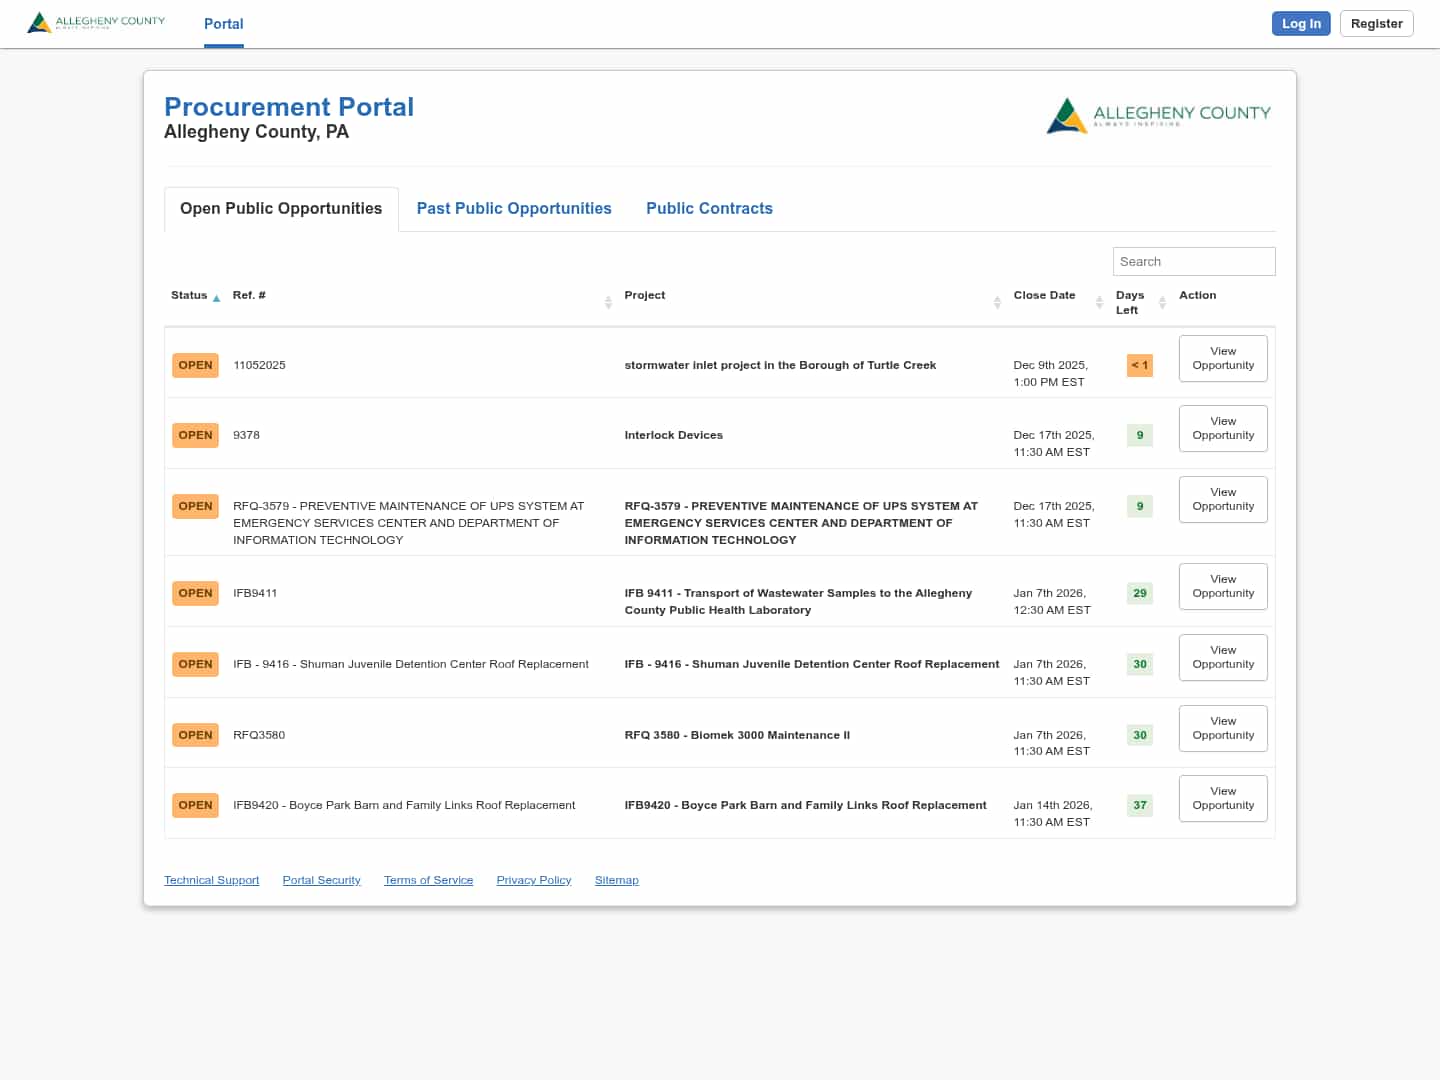1440x1080 pixels.
Task: Select the Portal navigation item
Action: 224,24
